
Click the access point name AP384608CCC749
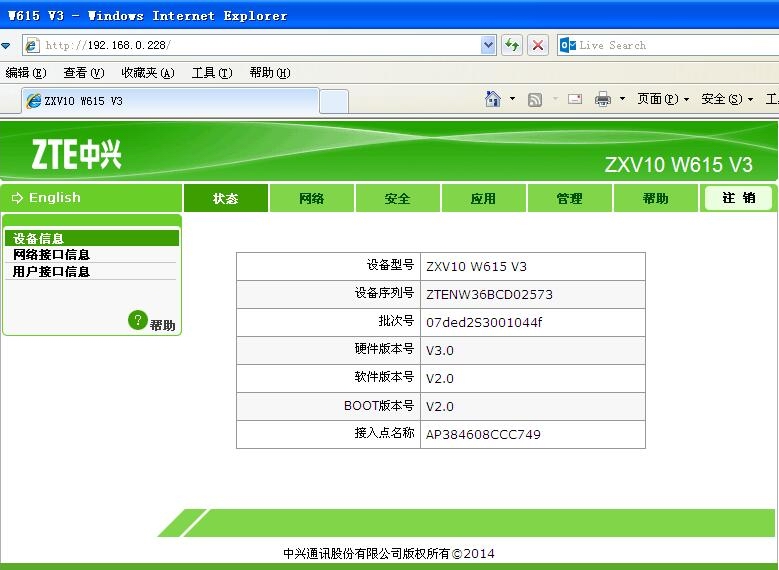(x=483, y=434)
